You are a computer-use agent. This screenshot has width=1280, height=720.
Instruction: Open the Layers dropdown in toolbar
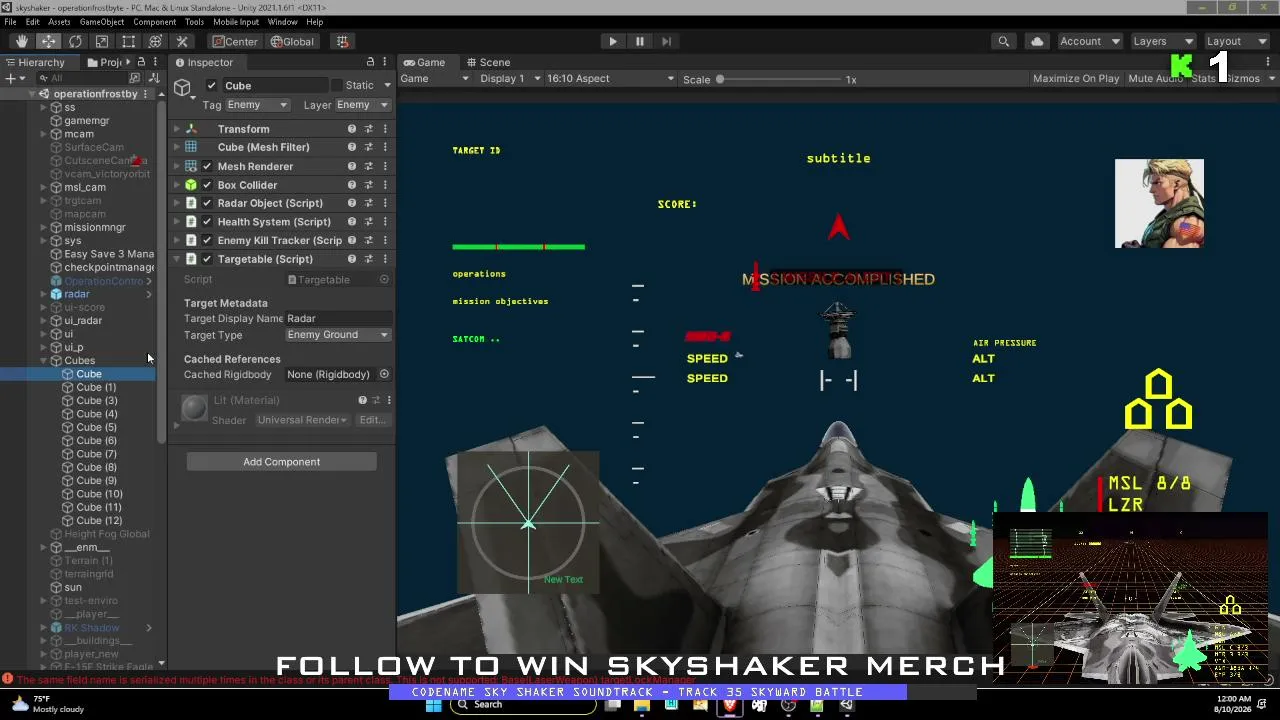click(1162, 41)
